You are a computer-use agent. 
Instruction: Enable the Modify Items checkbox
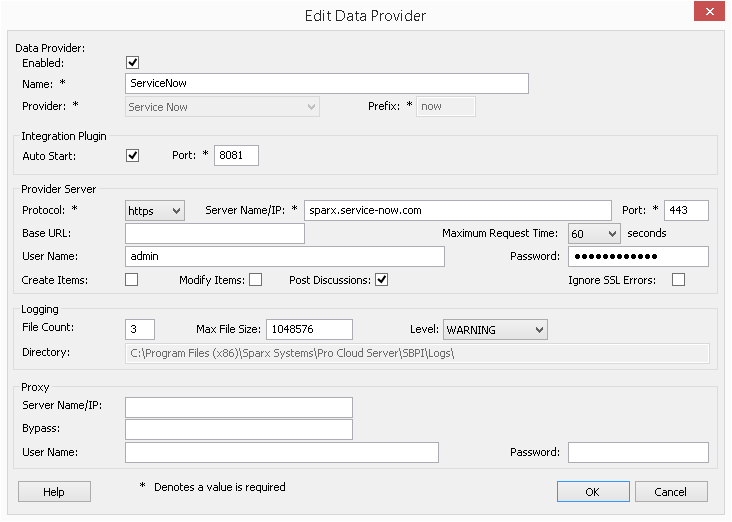tap(255, 280)
